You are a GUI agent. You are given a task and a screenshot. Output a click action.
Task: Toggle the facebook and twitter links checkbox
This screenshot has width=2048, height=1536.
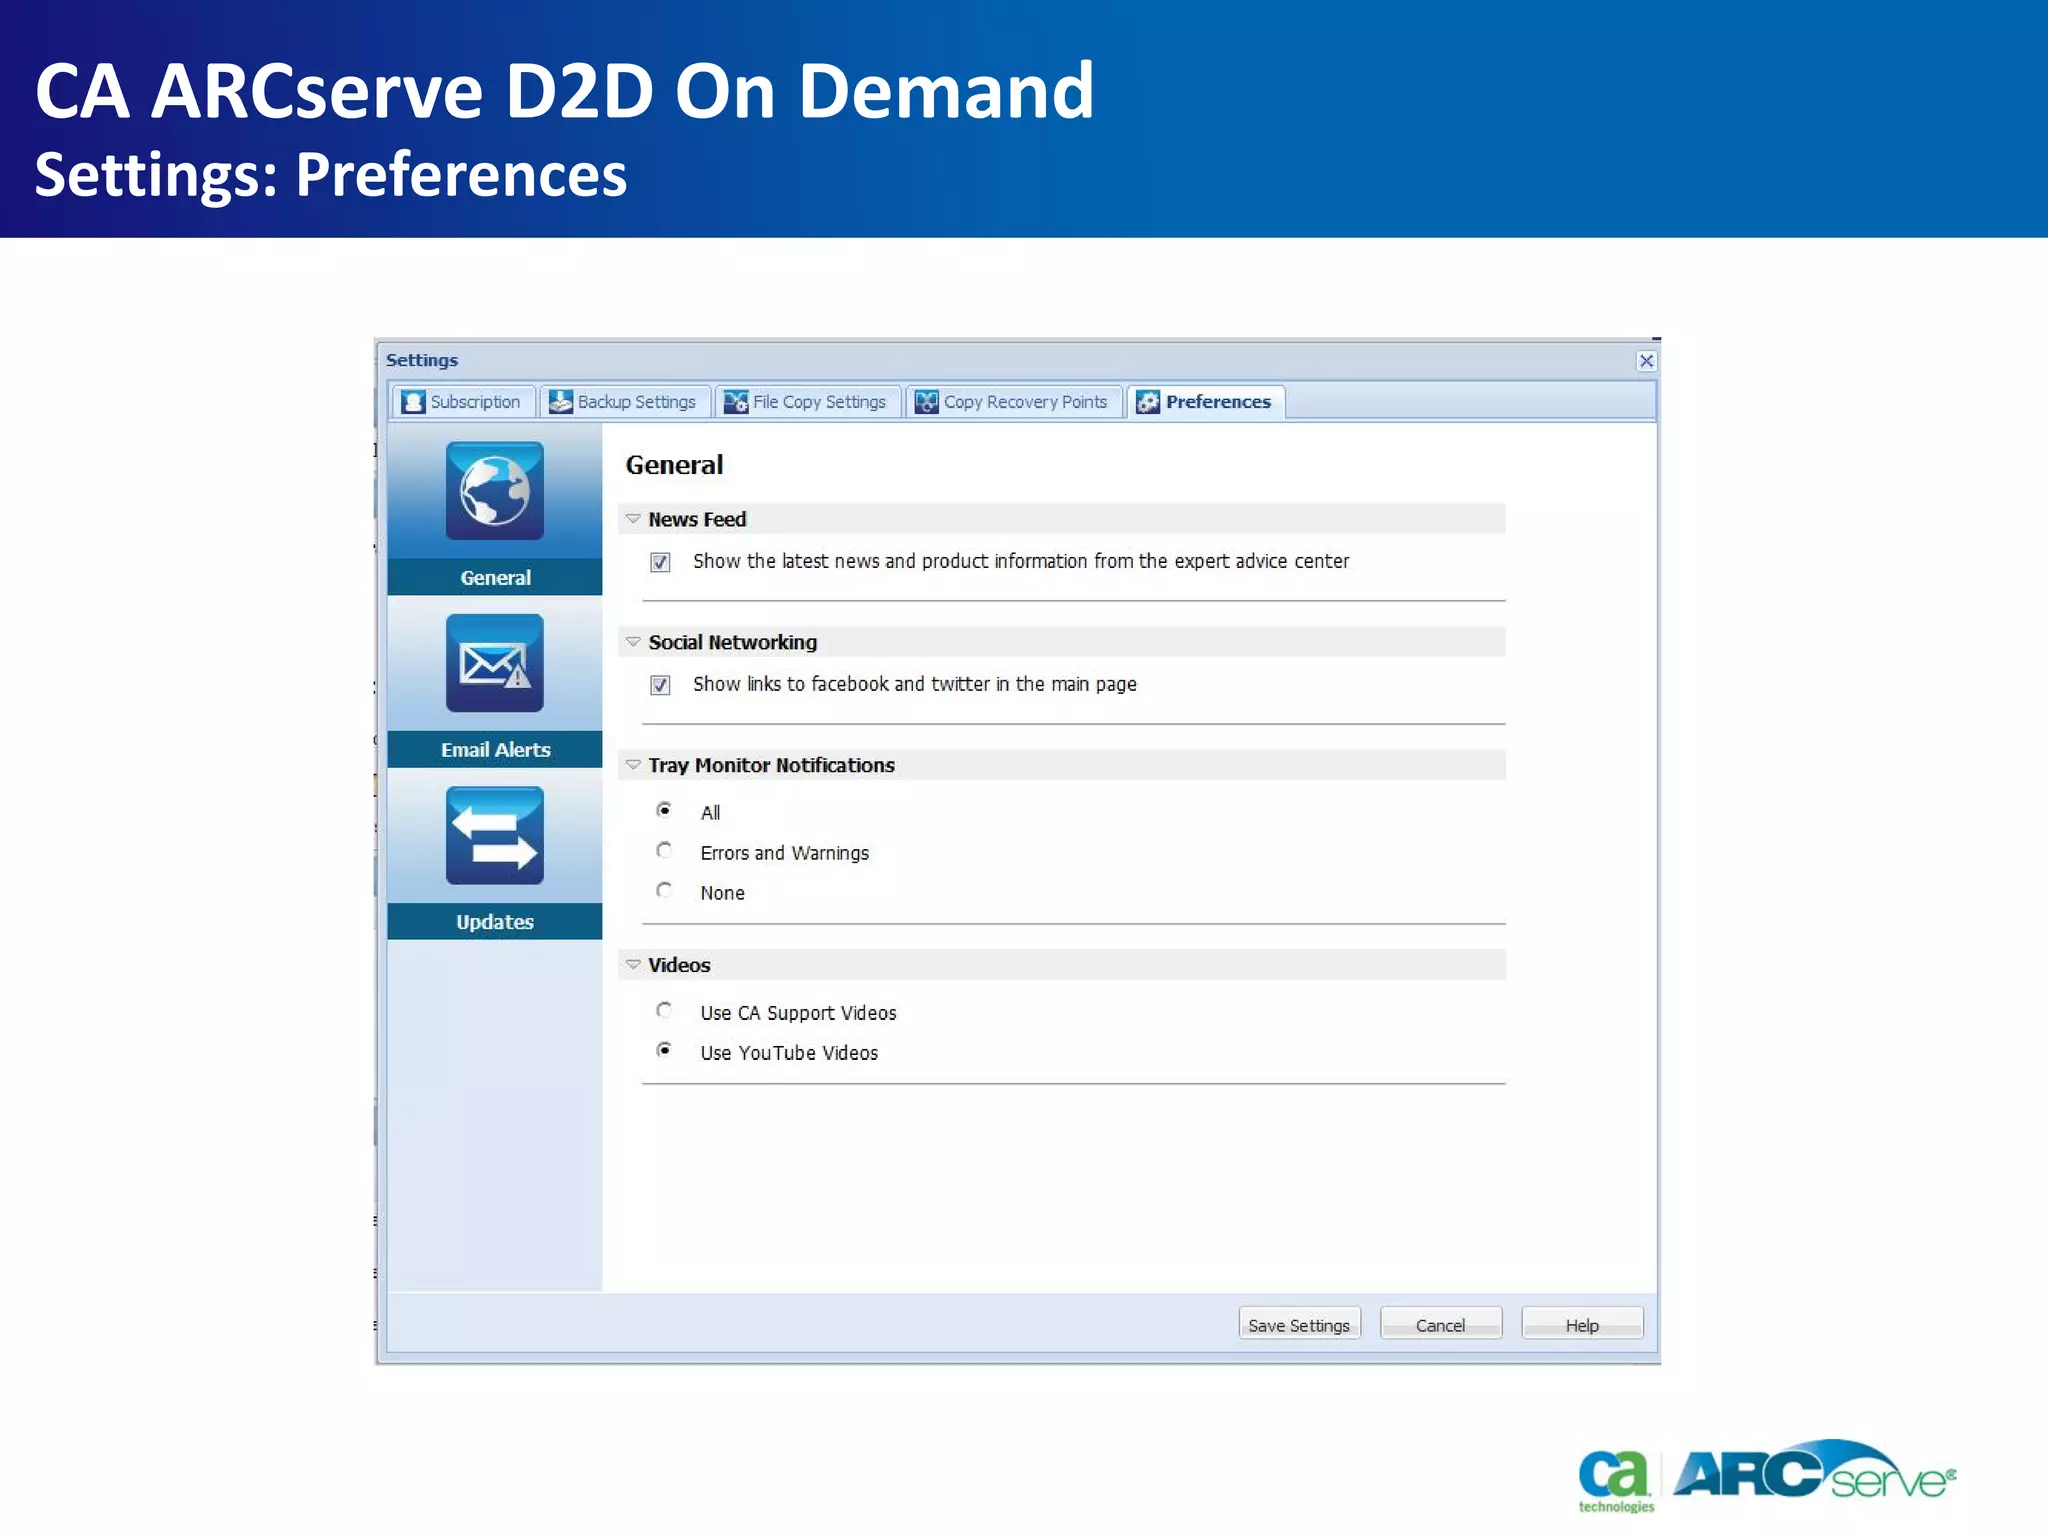click(660, 685)
